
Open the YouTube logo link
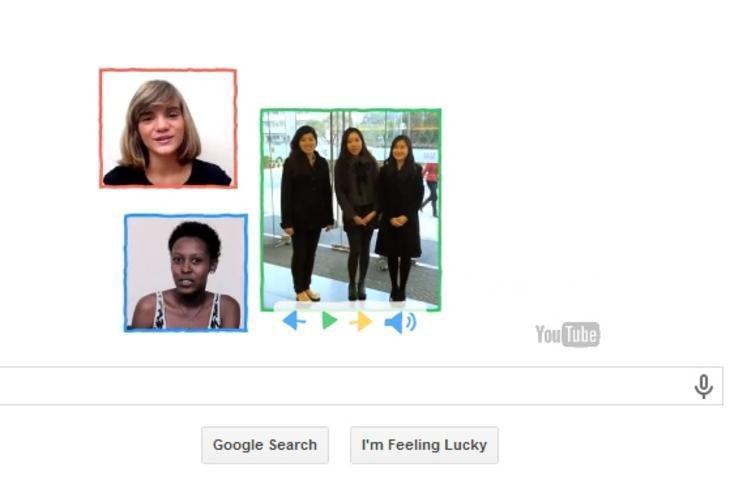pos(568,334)
